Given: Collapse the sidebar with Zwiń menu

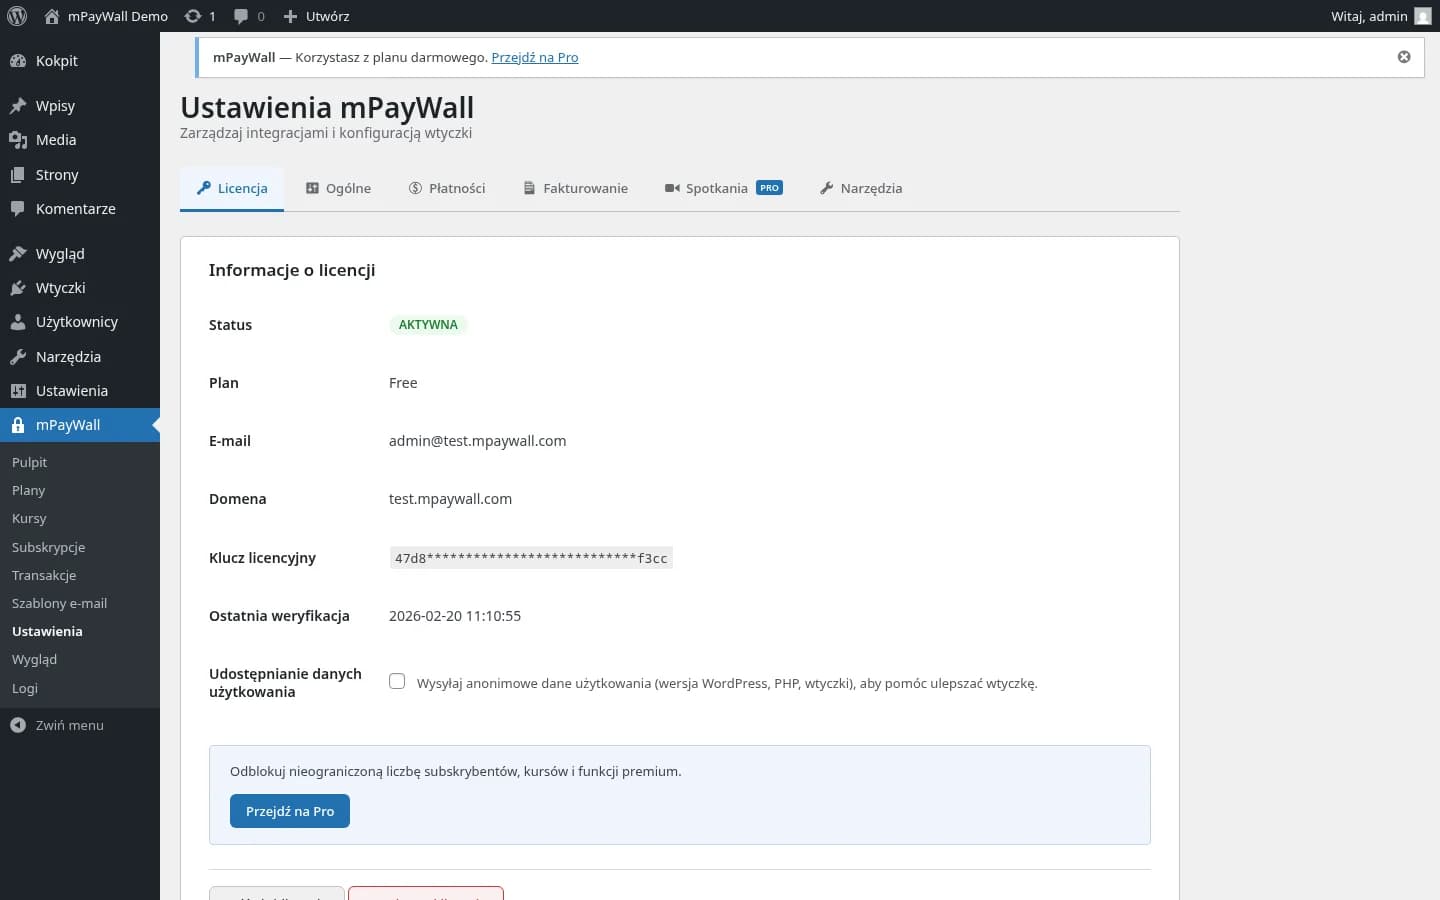Looking at the screenshot, I should 69,725.
